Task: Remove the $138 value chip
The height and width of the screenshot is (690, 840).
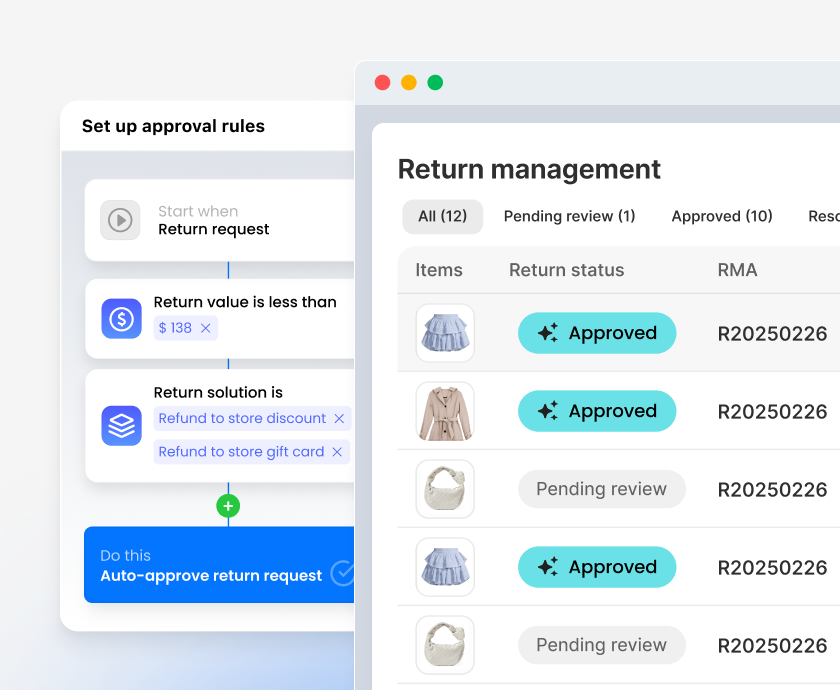Action: [208, 327]
